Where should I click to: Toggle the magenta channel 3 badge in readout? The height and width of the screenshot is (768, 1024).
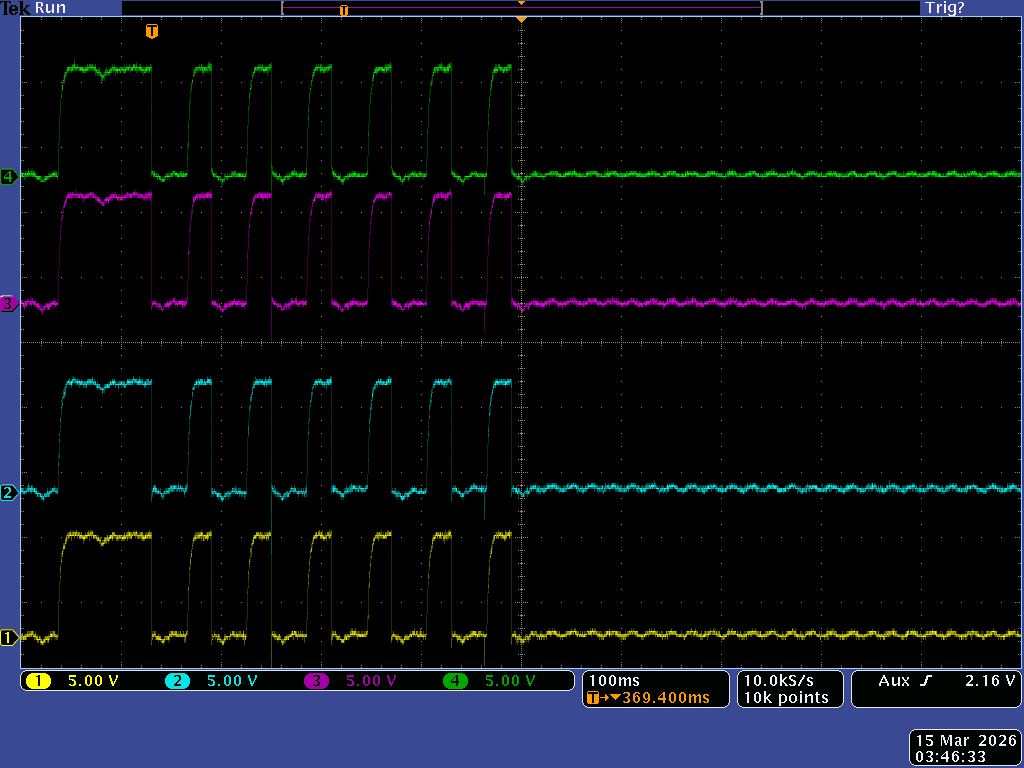click(x=316, y=681)
